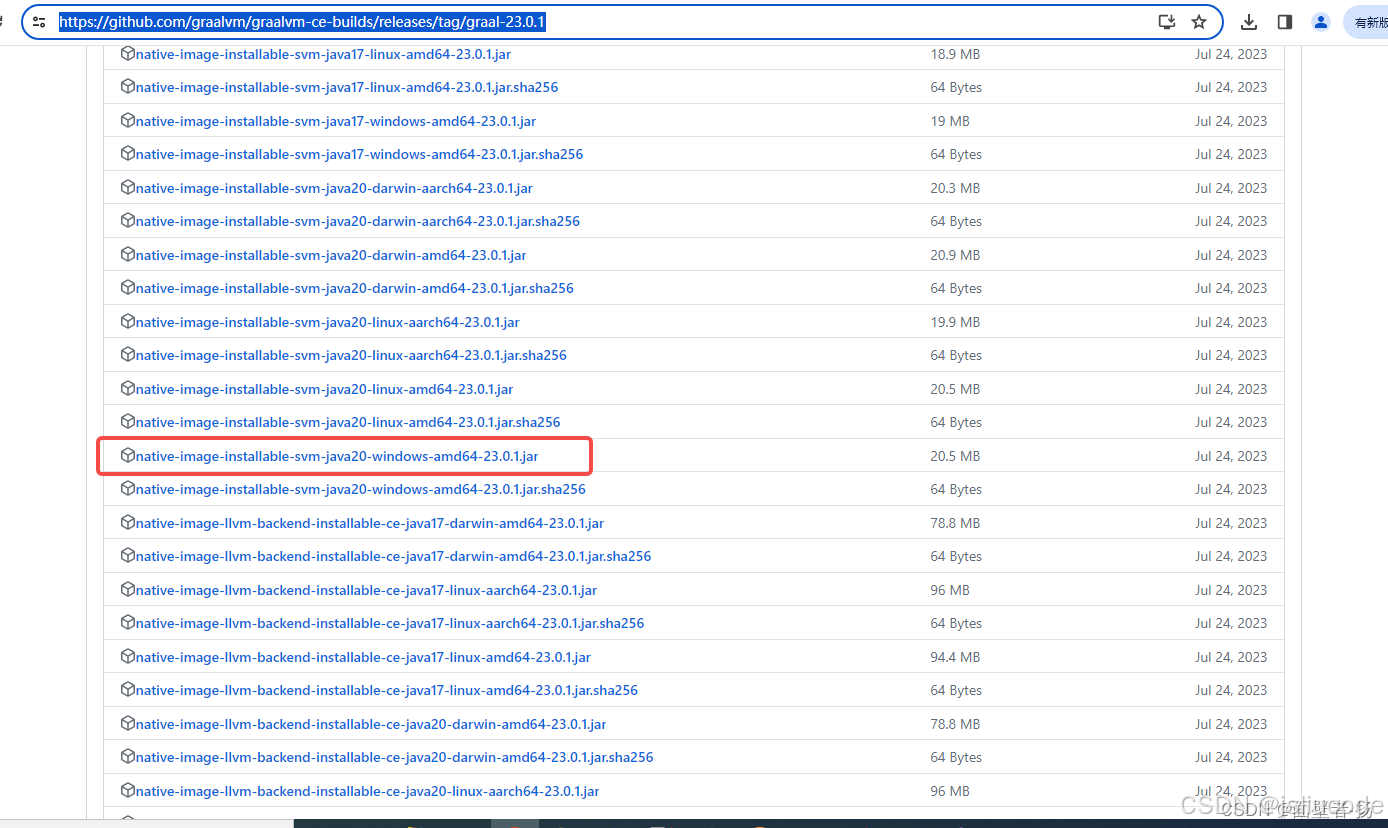Click the install app icon in address bar

[1166, 21]
